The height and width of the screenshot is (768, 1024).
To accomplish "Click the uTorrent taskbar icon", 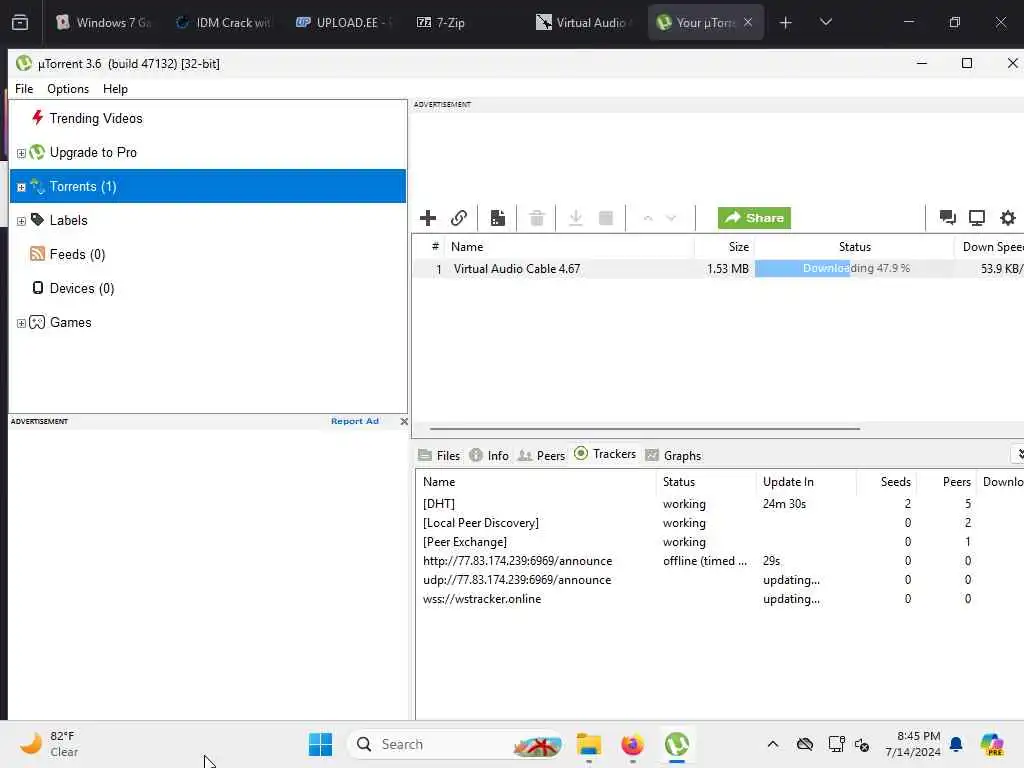I will click(677, 744).
